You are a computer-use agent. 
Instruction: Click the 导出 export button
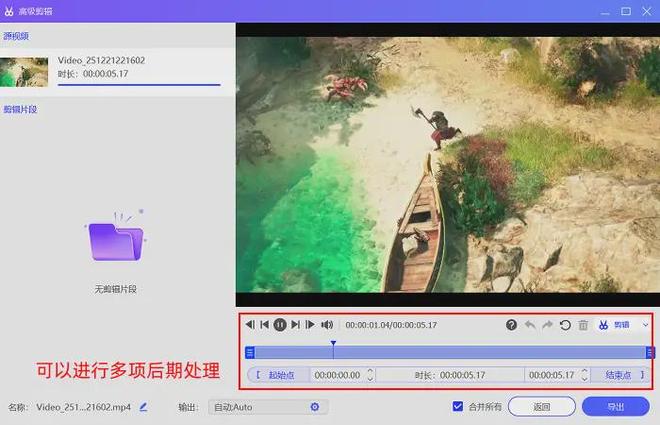click(616, 407)
